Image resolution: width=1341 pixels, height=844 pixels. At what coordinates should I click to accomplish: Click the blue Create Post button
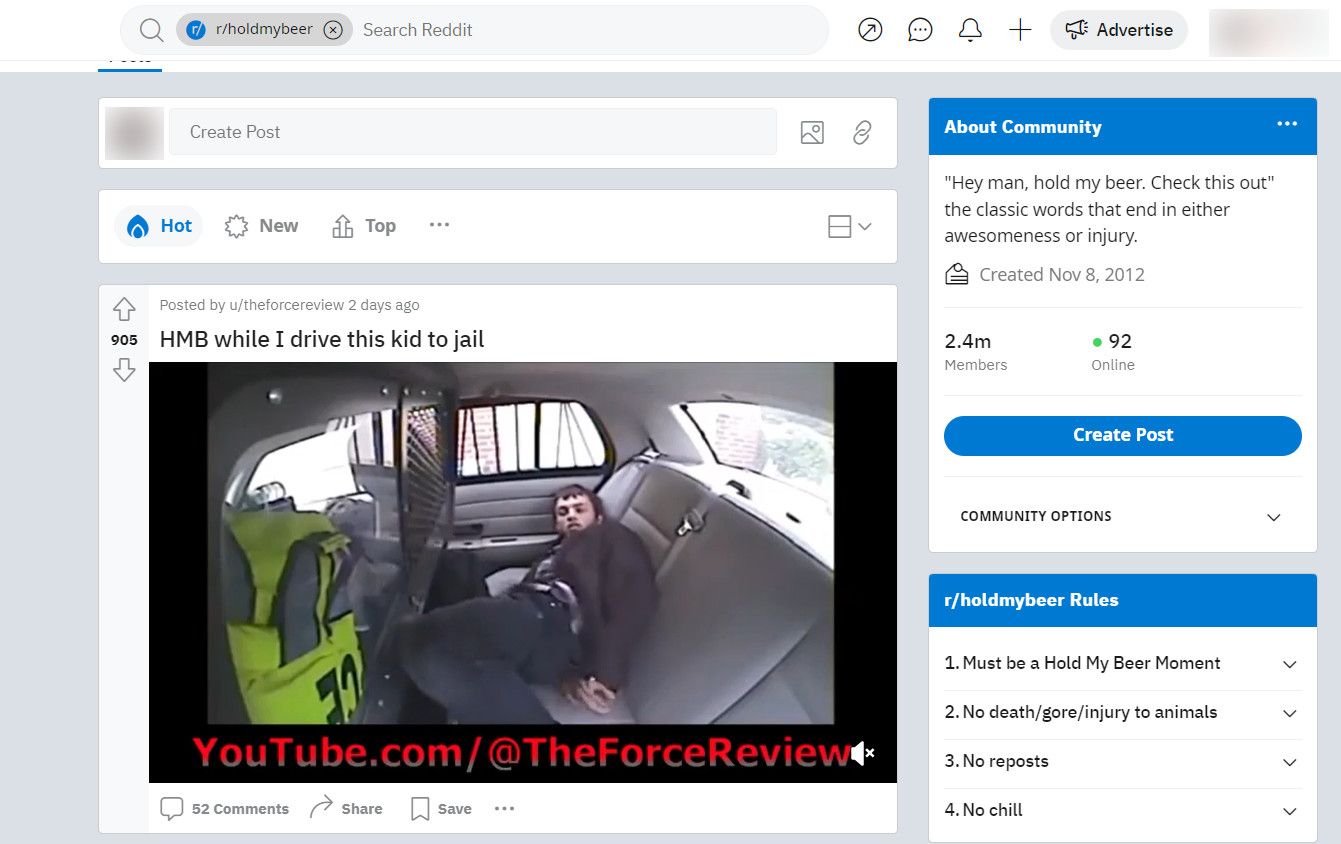(1122, 435)
